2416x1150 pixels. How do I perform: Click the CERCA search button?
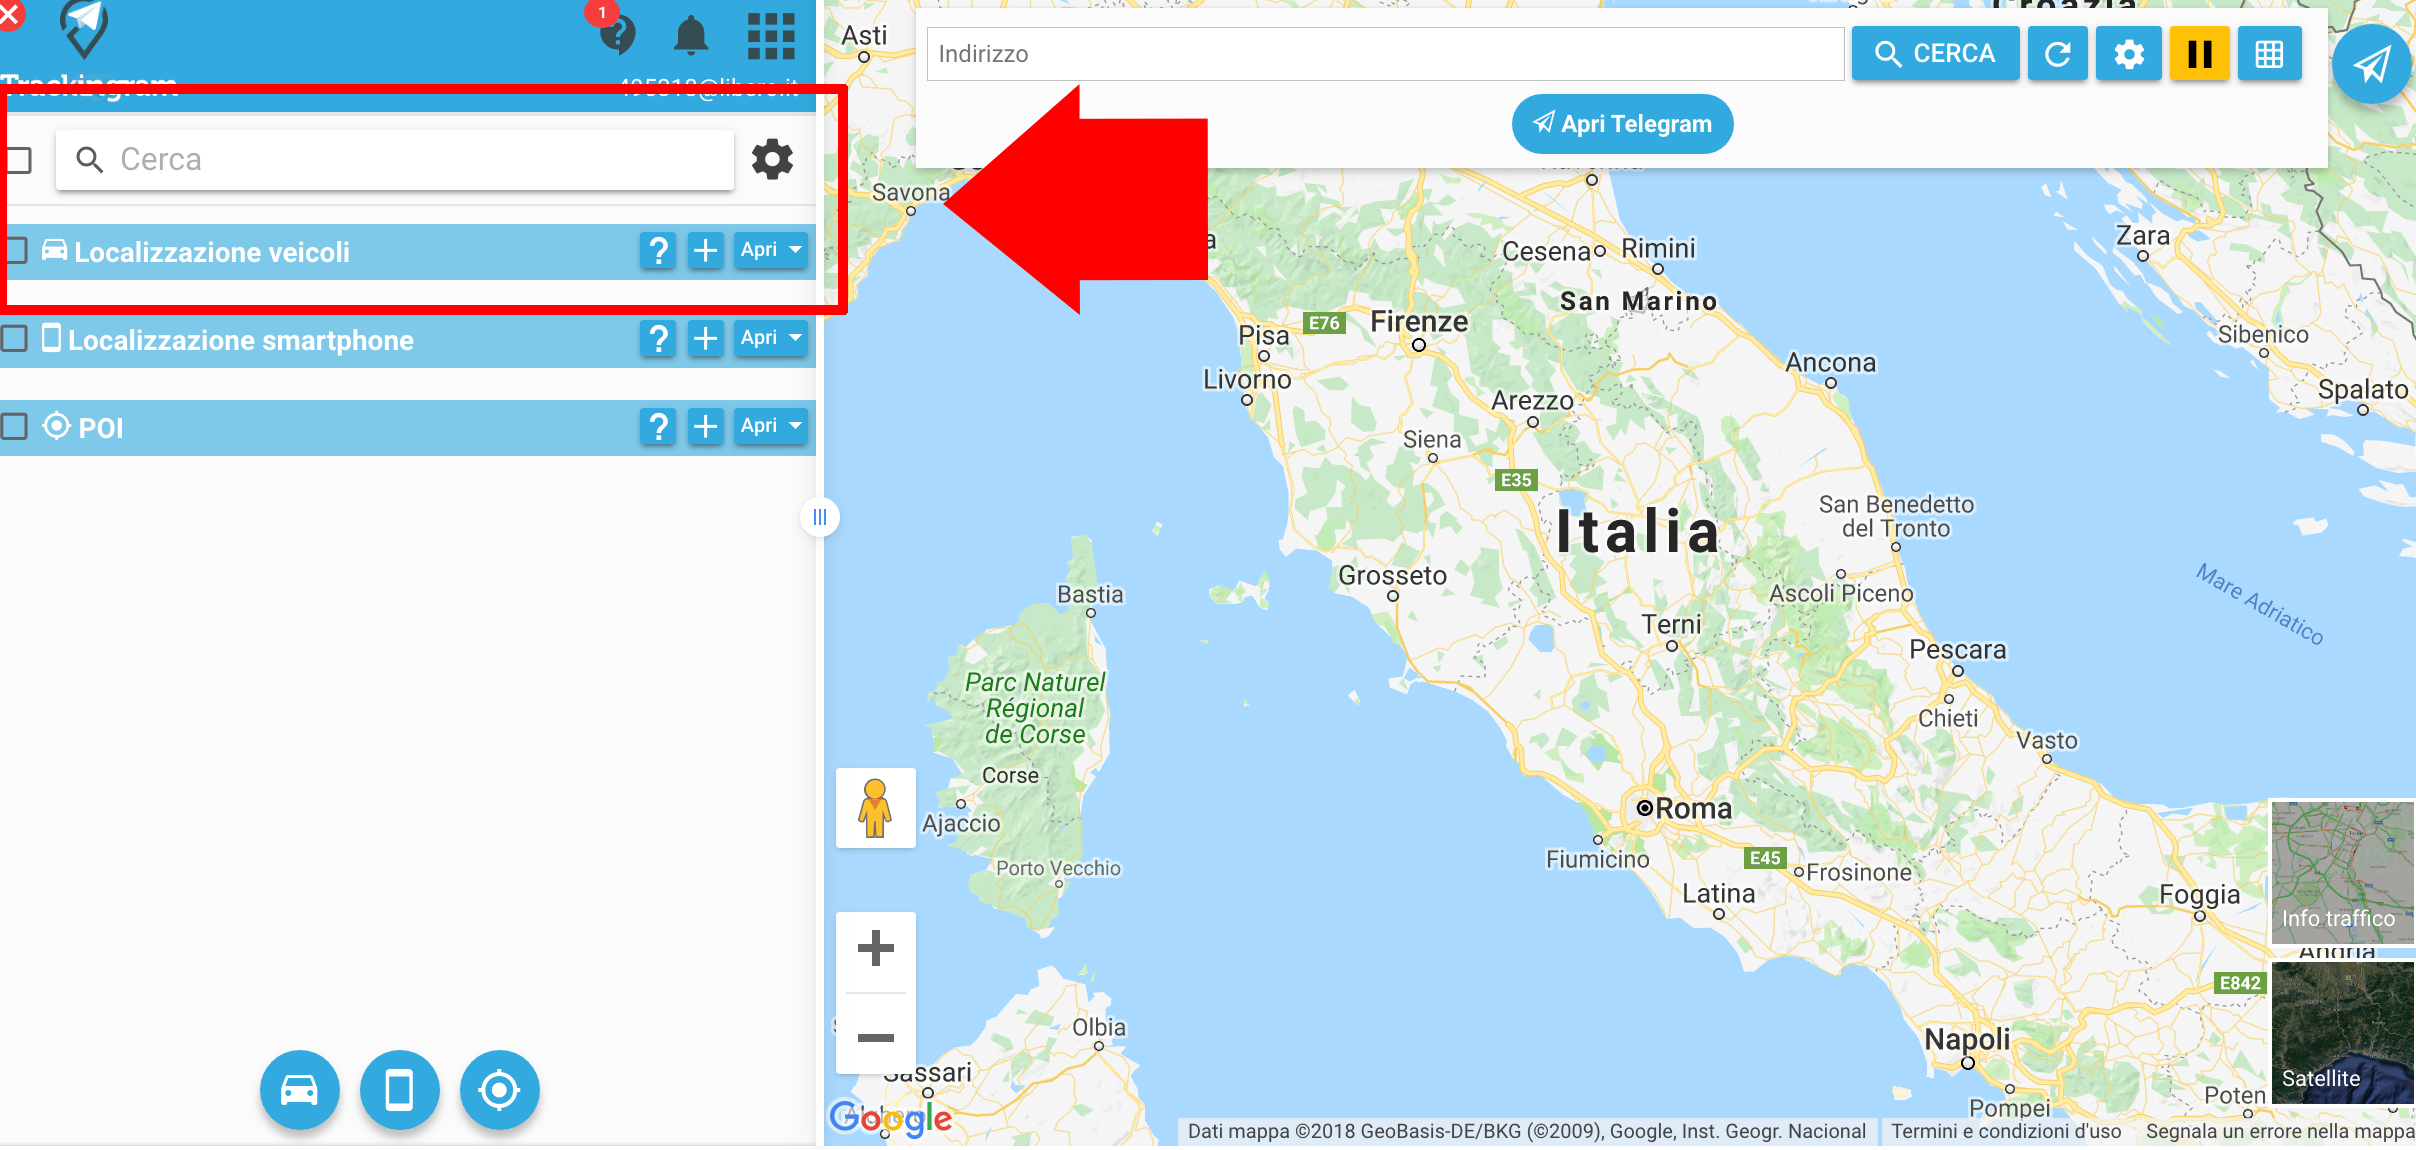point(1935,54)
